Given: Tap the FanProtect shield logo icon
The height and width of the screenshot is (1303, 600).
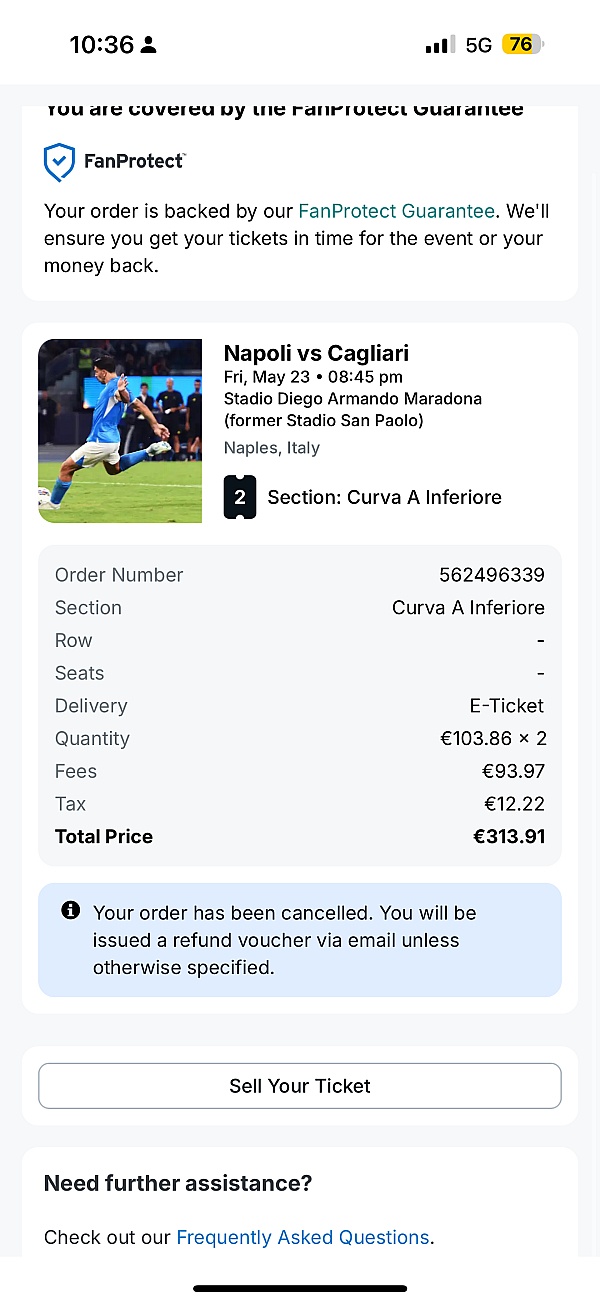Looking at the screenshot, I should point(59,162).
